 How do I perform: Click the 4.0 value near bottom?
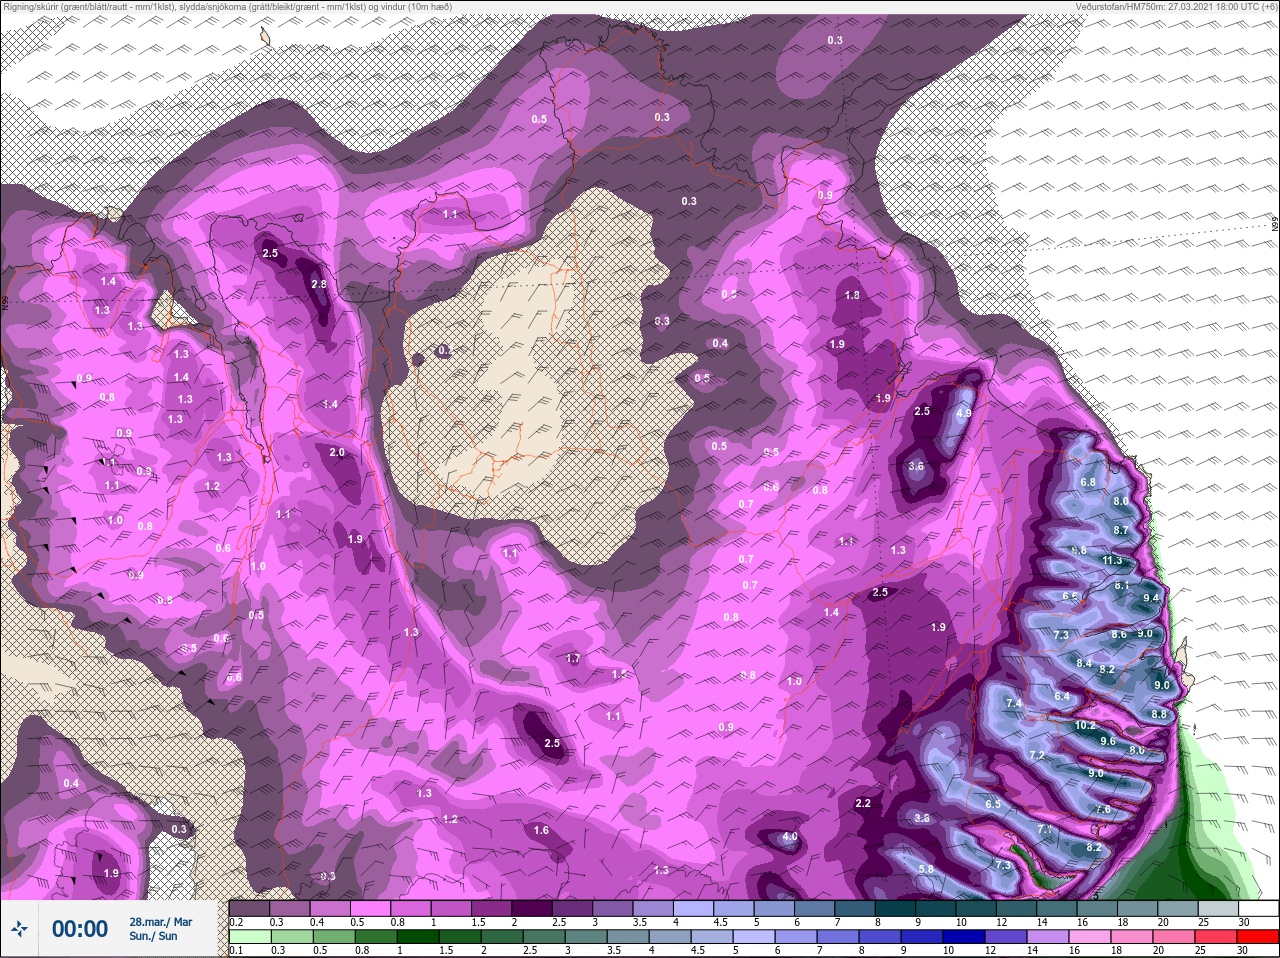790,838
